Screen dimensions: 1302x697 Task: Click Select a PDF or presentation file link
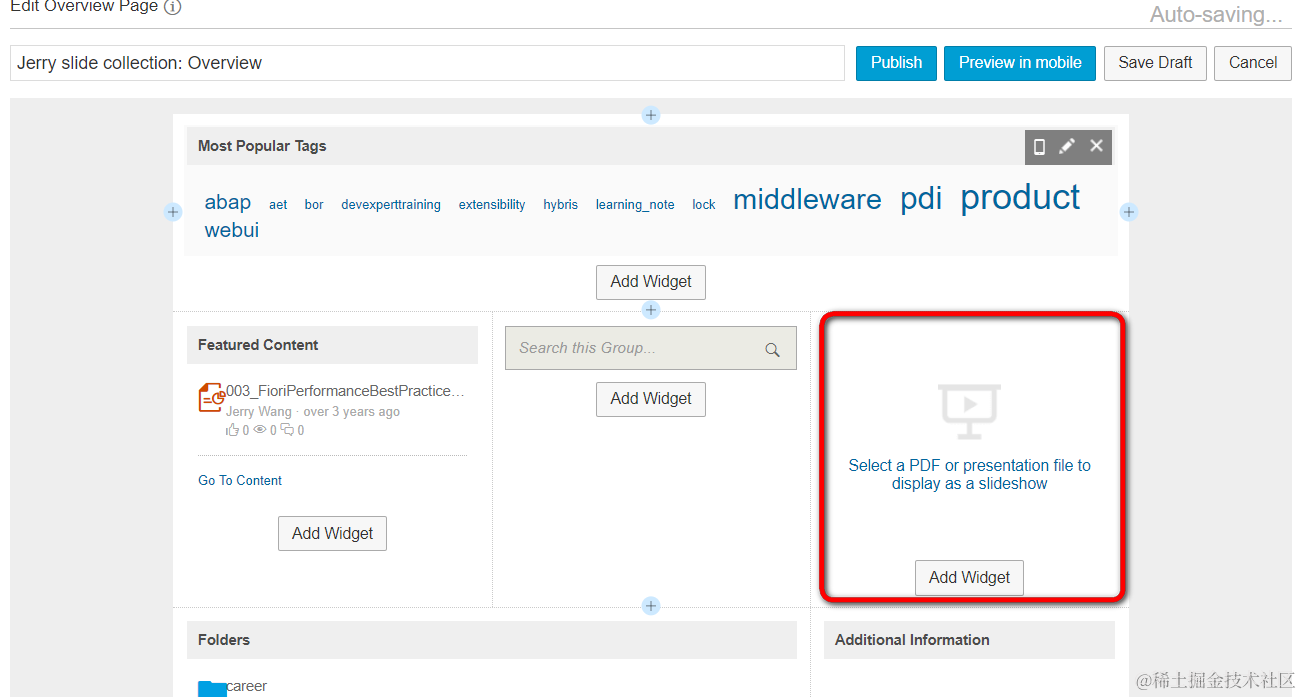click(969, 475)
